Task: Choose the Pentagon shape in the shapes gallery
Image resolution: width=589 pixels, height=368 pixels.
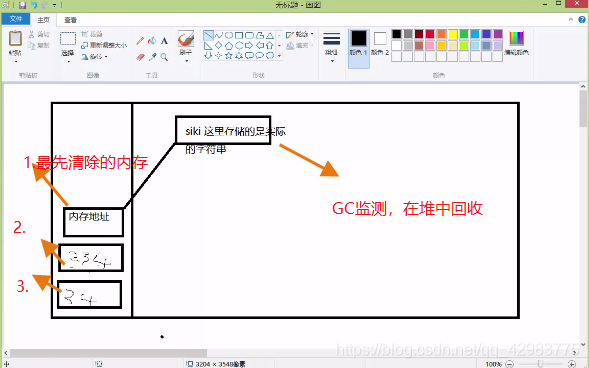Action: click(229, 45)
